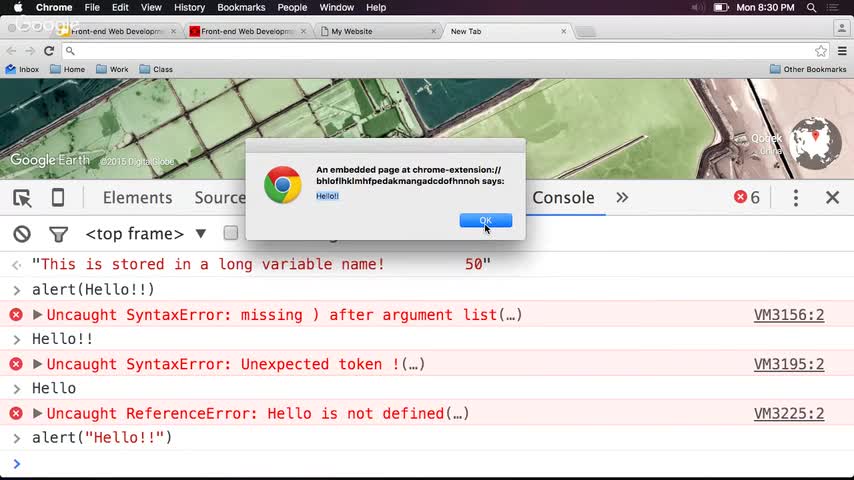Open Spotlight search magnifier icon
854x480 pixels.
(x=812, y=8)
